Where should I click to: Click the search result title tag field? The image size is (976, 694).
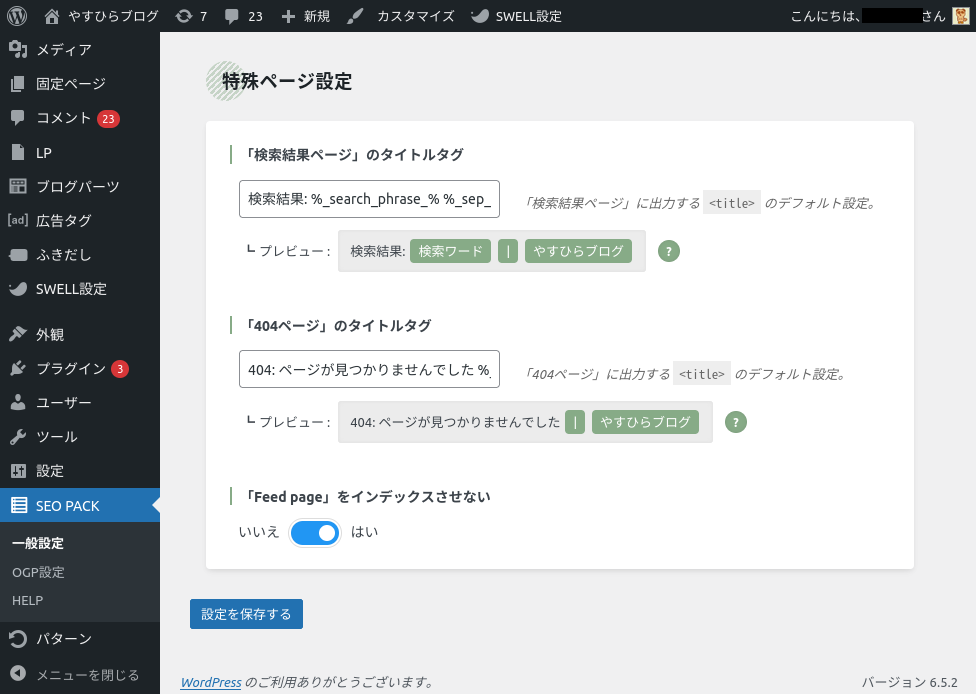tap(369, 199)
